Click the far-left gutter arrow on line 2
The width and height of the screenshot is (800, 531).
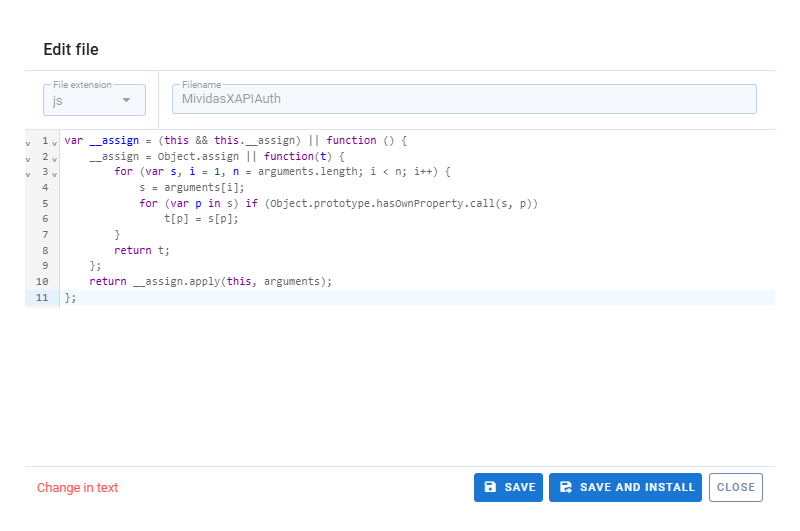(x=28, y=158)
